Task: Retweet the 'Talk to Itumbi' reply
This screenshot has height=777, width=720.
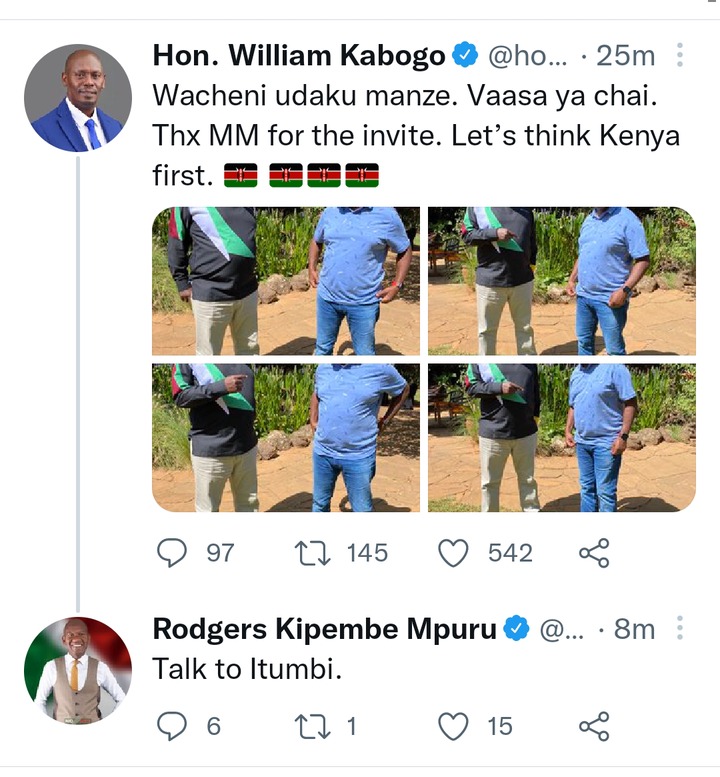Action: pyautogui.click(x=314, y=727)
